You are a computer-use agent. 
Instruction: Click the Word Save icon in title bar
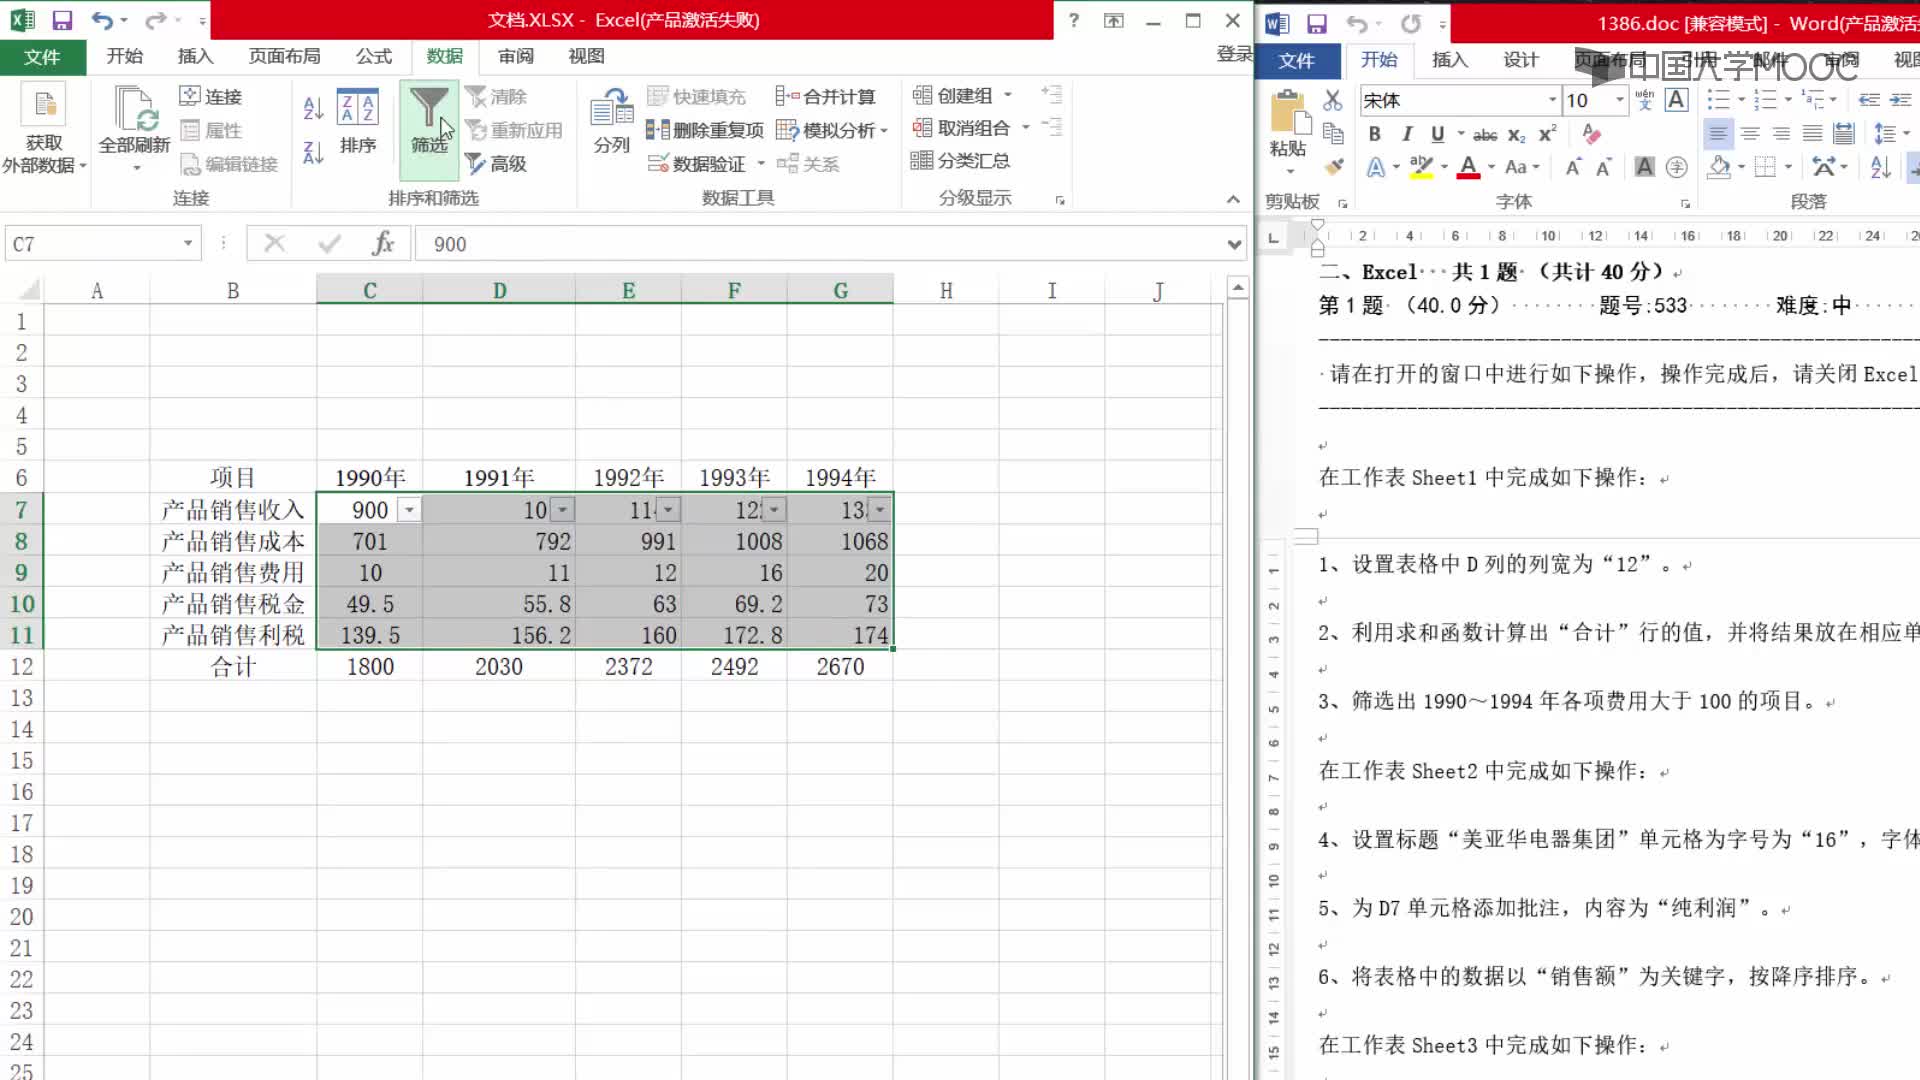click(1316, 23)
